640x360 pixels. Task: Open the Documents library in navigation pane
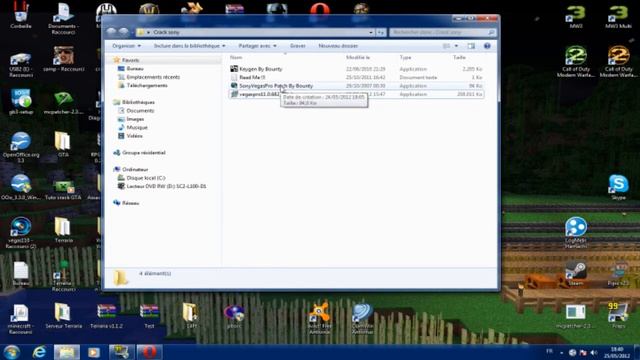point(140,111)
